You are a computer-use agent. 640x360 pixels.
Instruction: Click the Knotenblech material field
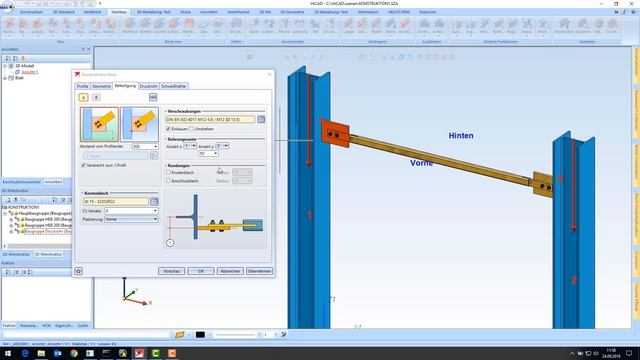pos(116,201)
